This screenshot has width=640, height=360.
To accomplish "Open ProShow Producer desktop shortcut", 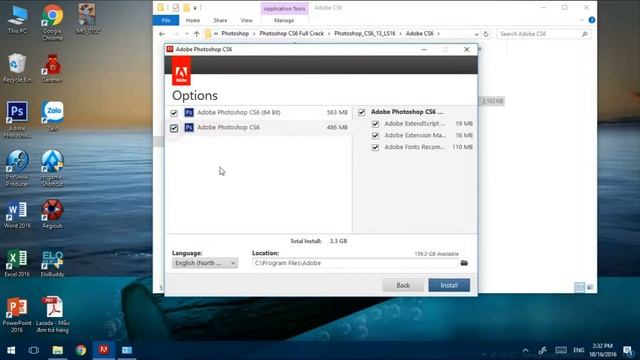I will tap(17, 168).
